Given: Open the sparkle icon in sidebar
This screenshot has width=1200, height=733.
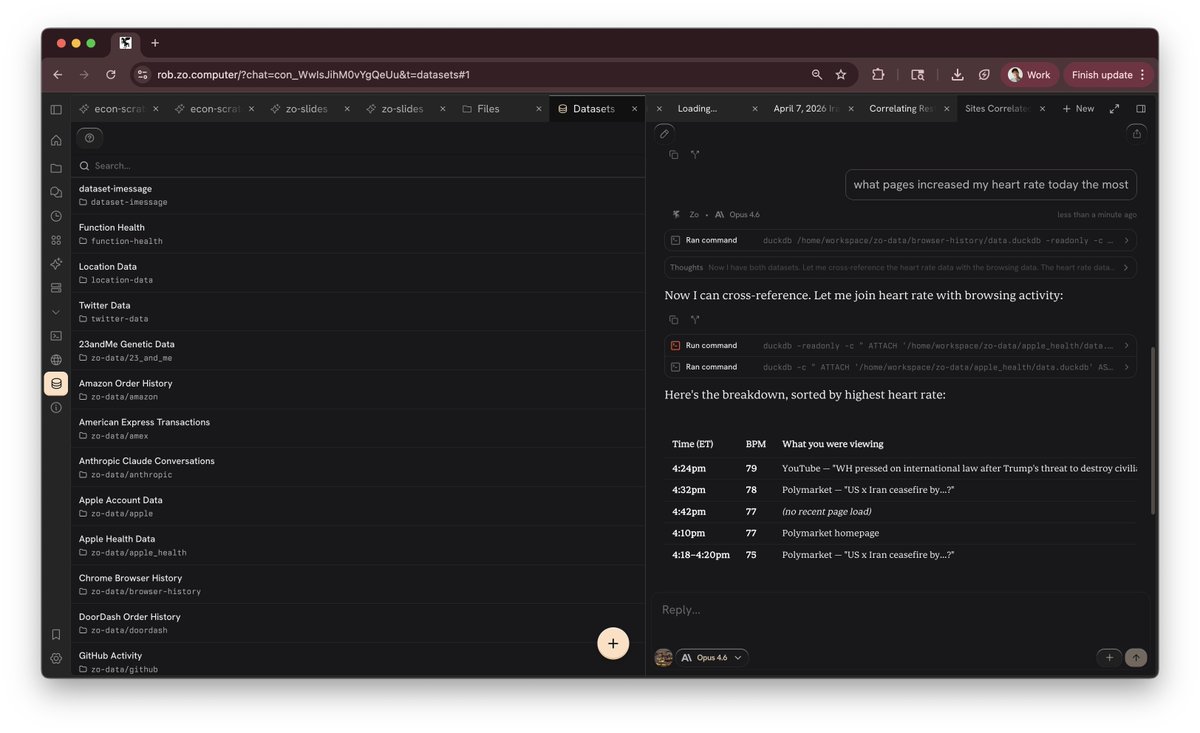Looking at the screenshot, I should 56,264.
